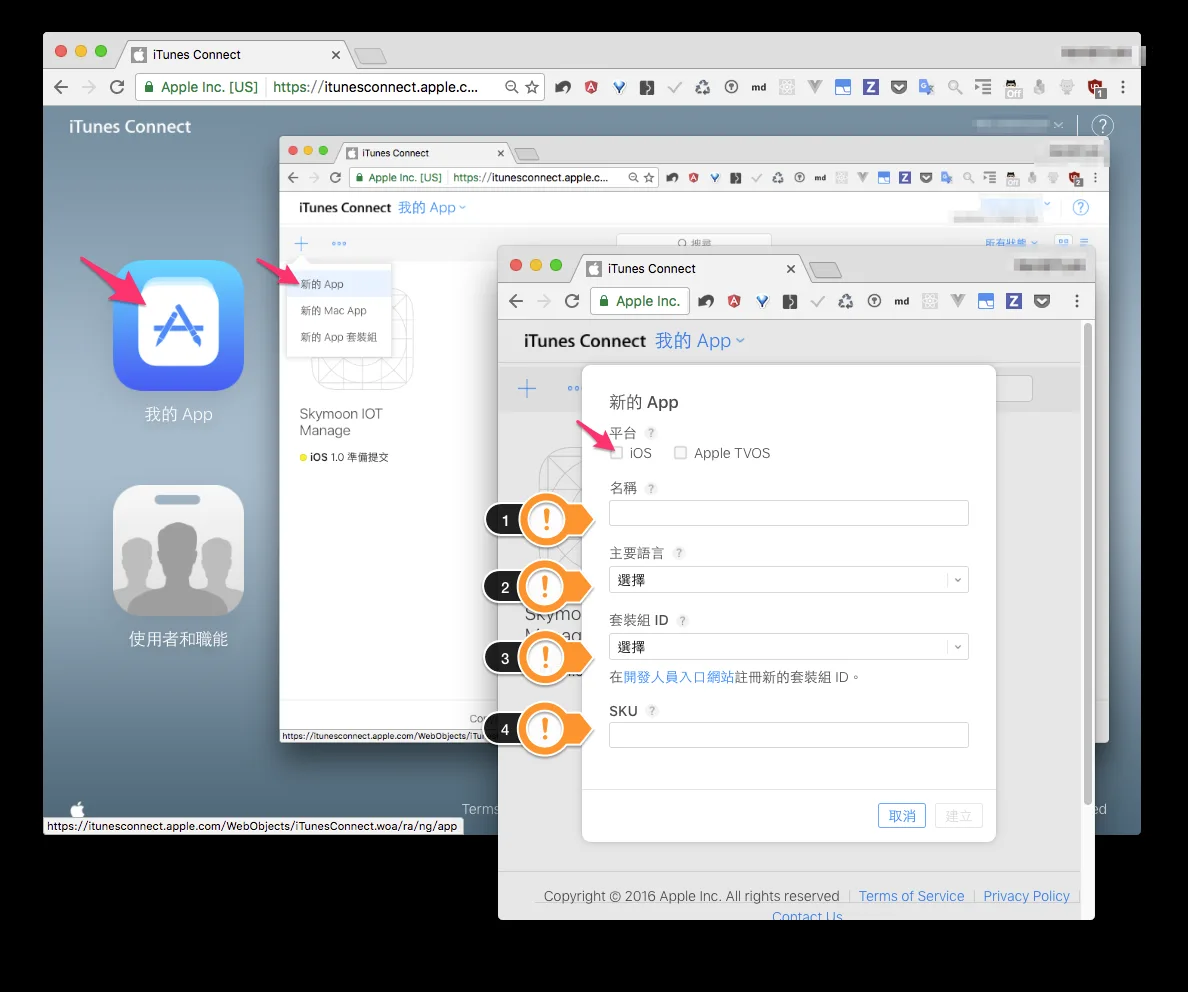Viewport: 1188px width, 992px height.
Task: Click the plus icon behind the 新的 App dialog
Action: point(527,389)
